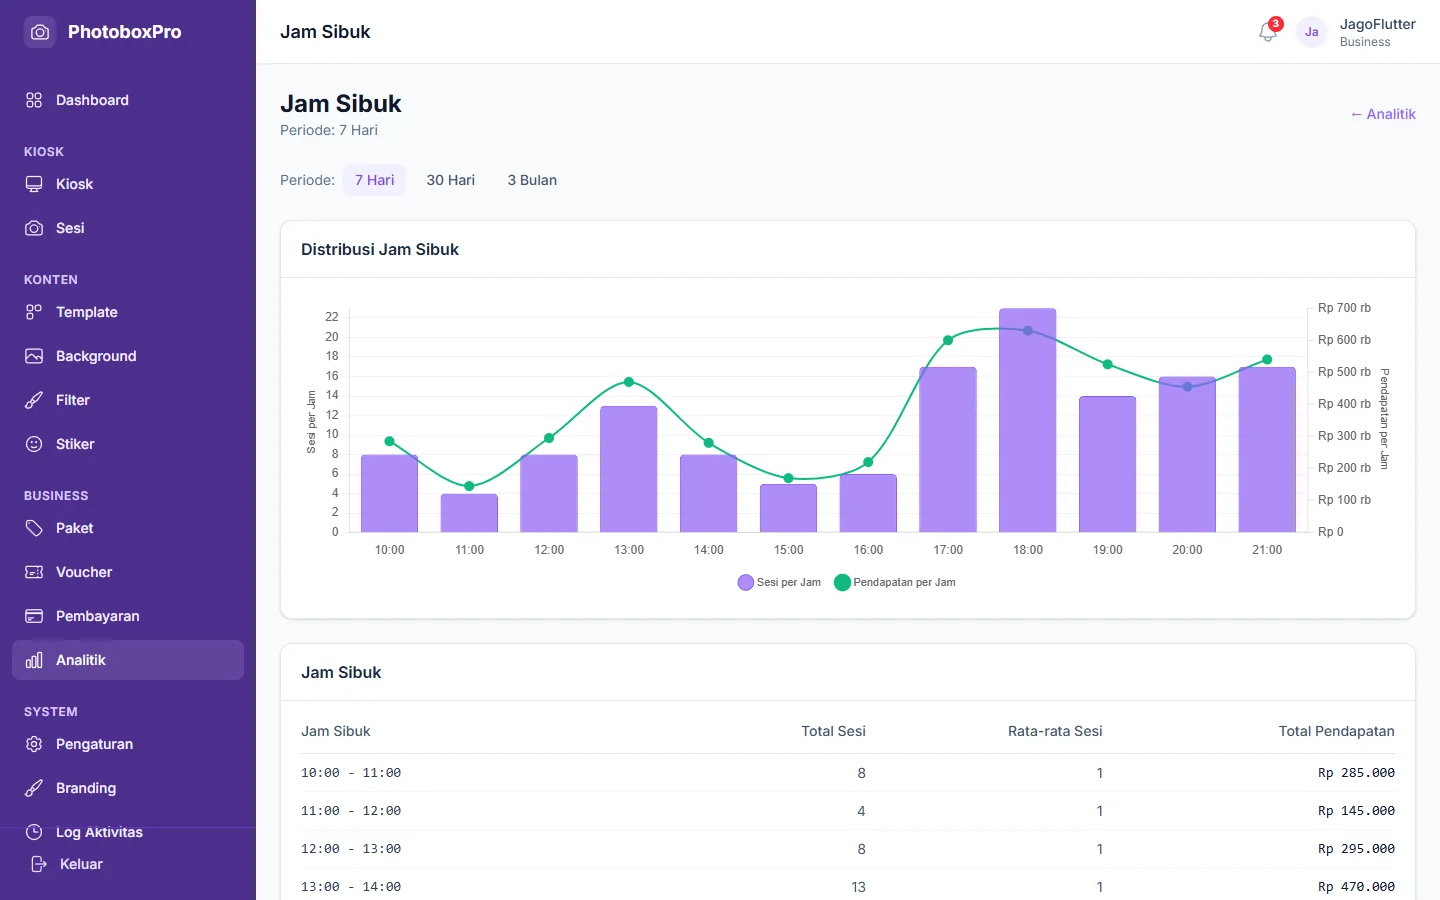Click the 10:00 - 11:00 table row
The width and height of the screenshot is (1440, 900).
[x=848, y=773]
